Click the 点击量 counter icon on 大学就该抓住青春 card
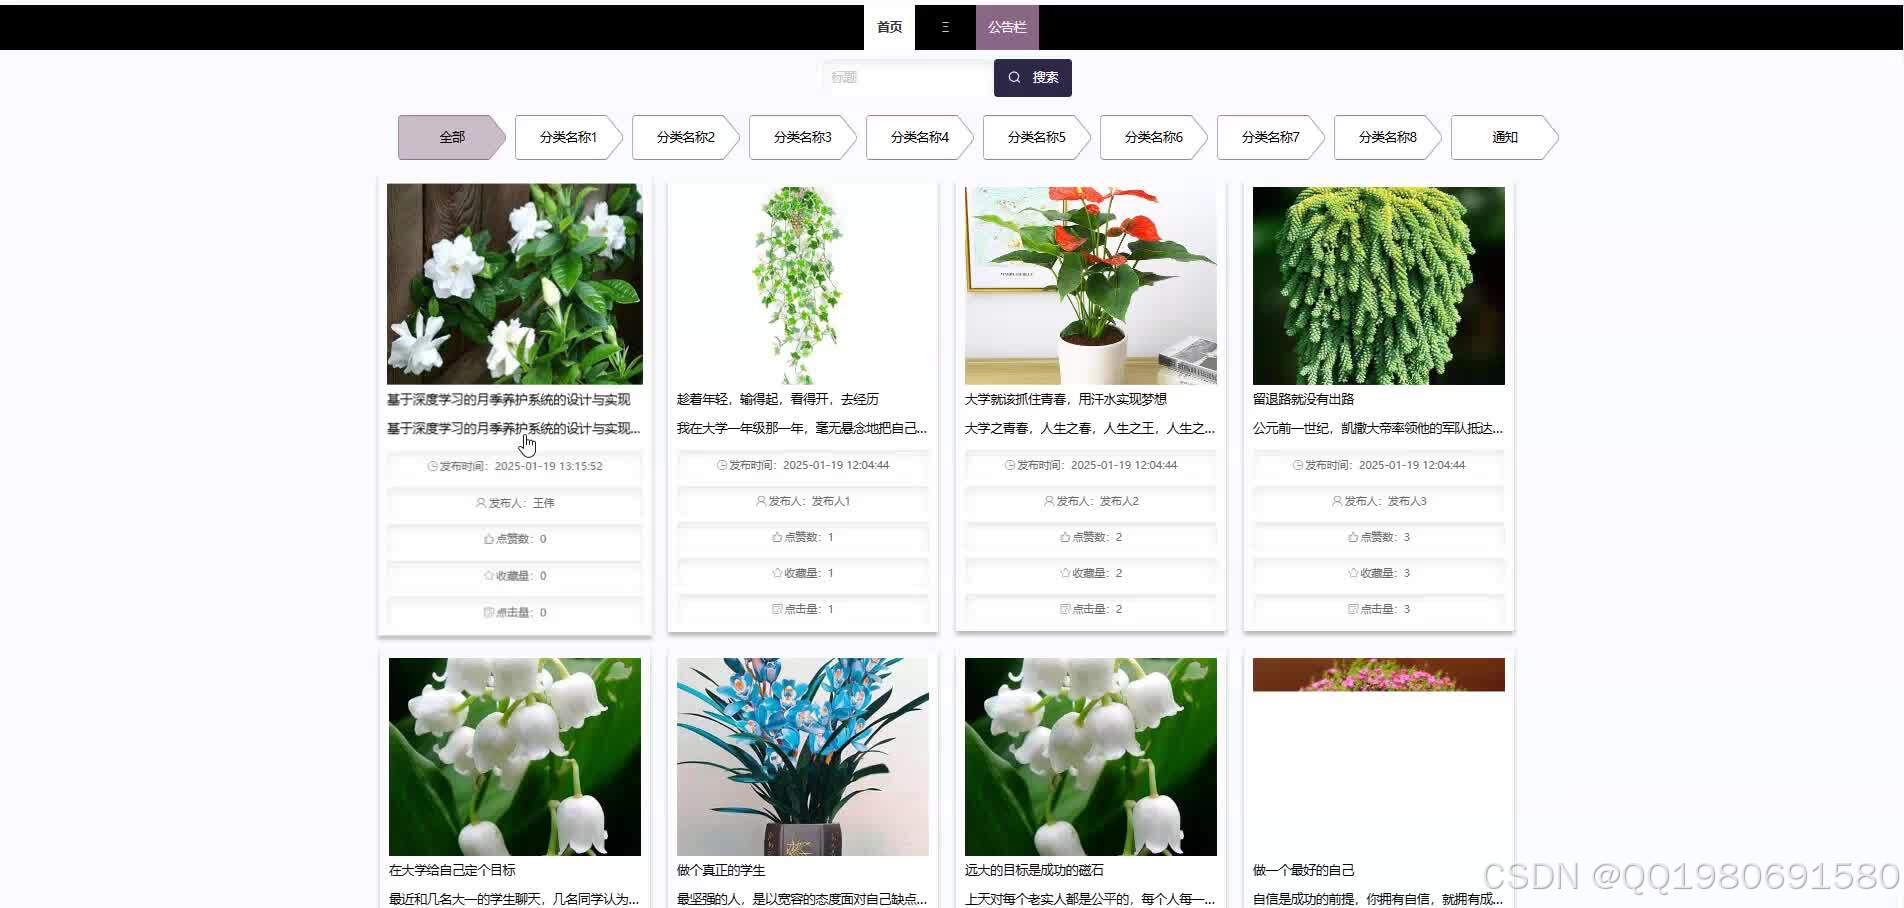The height and width of the screenshot is (908, 1904). pyautogui.click(x=1063, y=609)
